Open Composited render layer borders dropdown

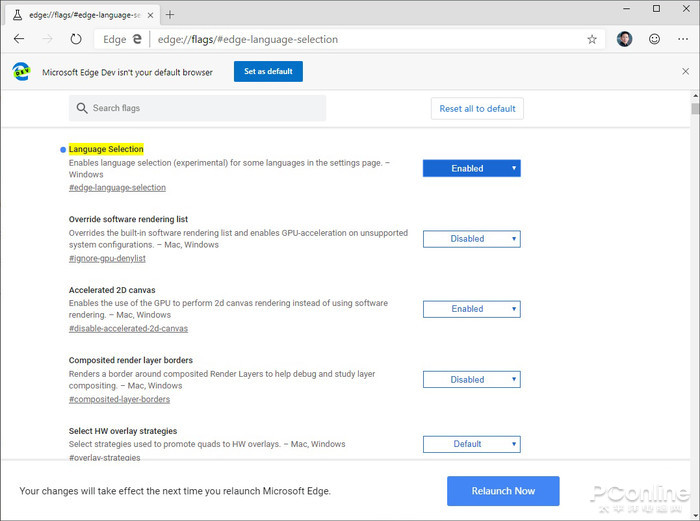(471, 379)
